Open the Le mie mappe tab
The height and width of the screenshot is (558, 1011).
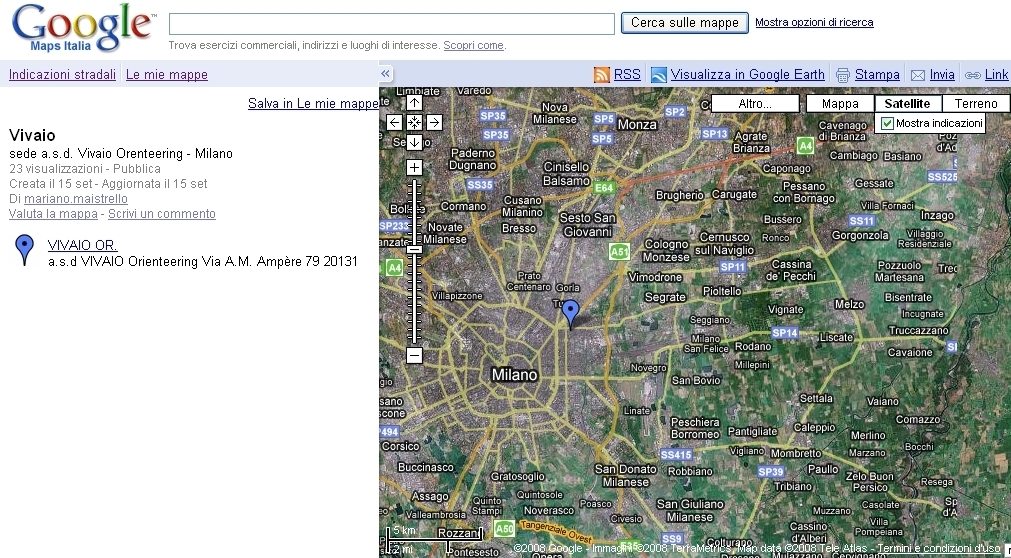click(x=166, y=74)
